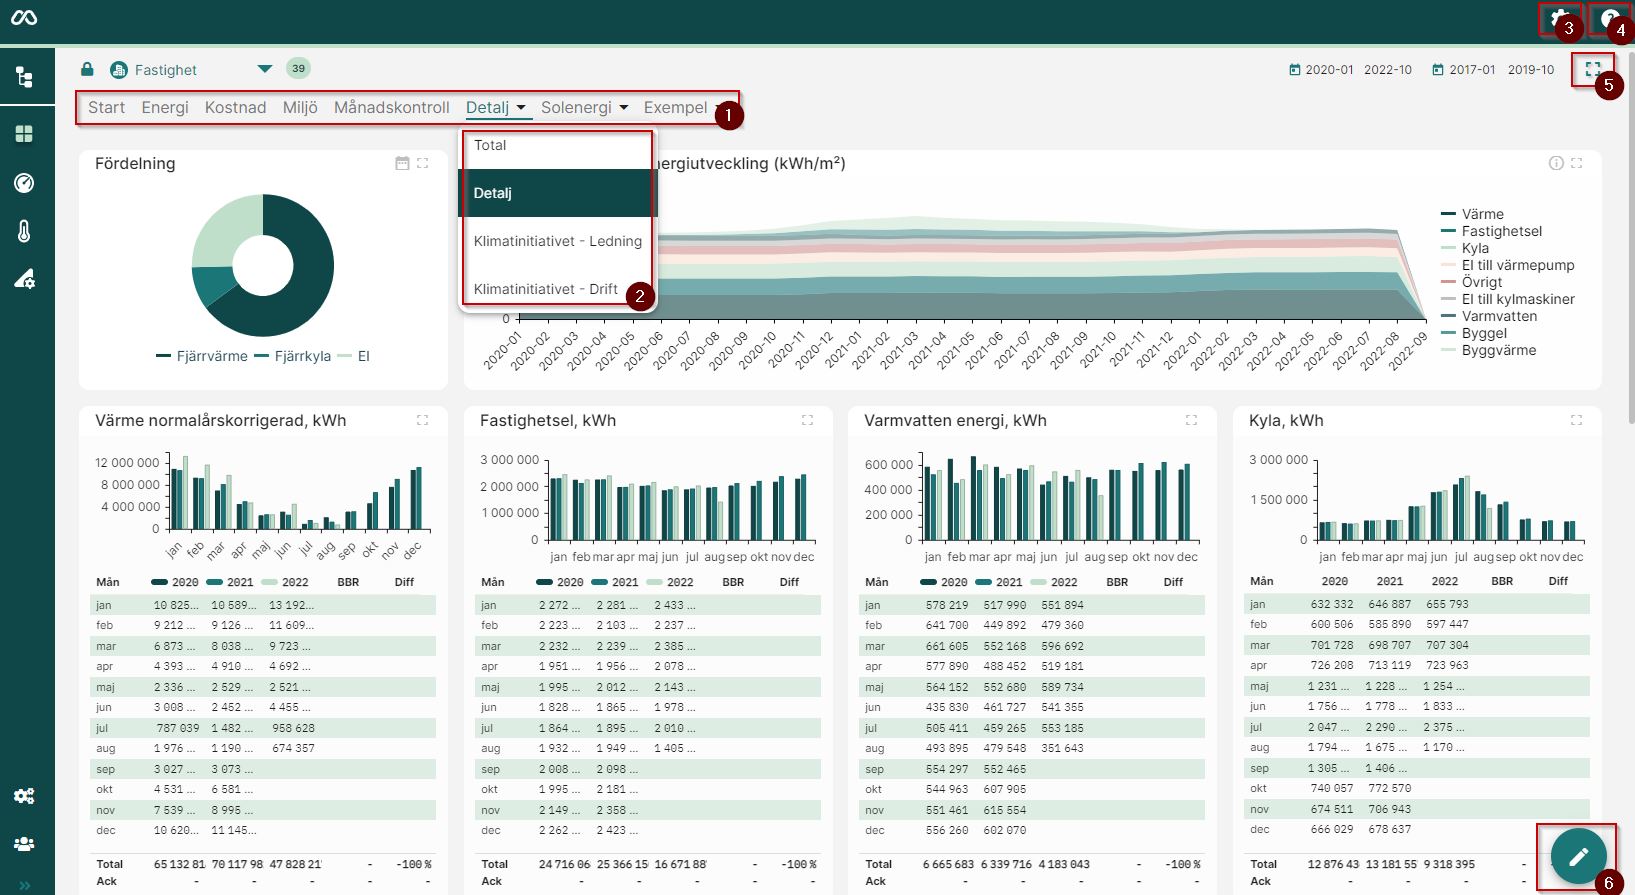Viewport: 1635px width, 895px height.
Task: Open settings gear in top bar
Action: tap(1559, 18)
